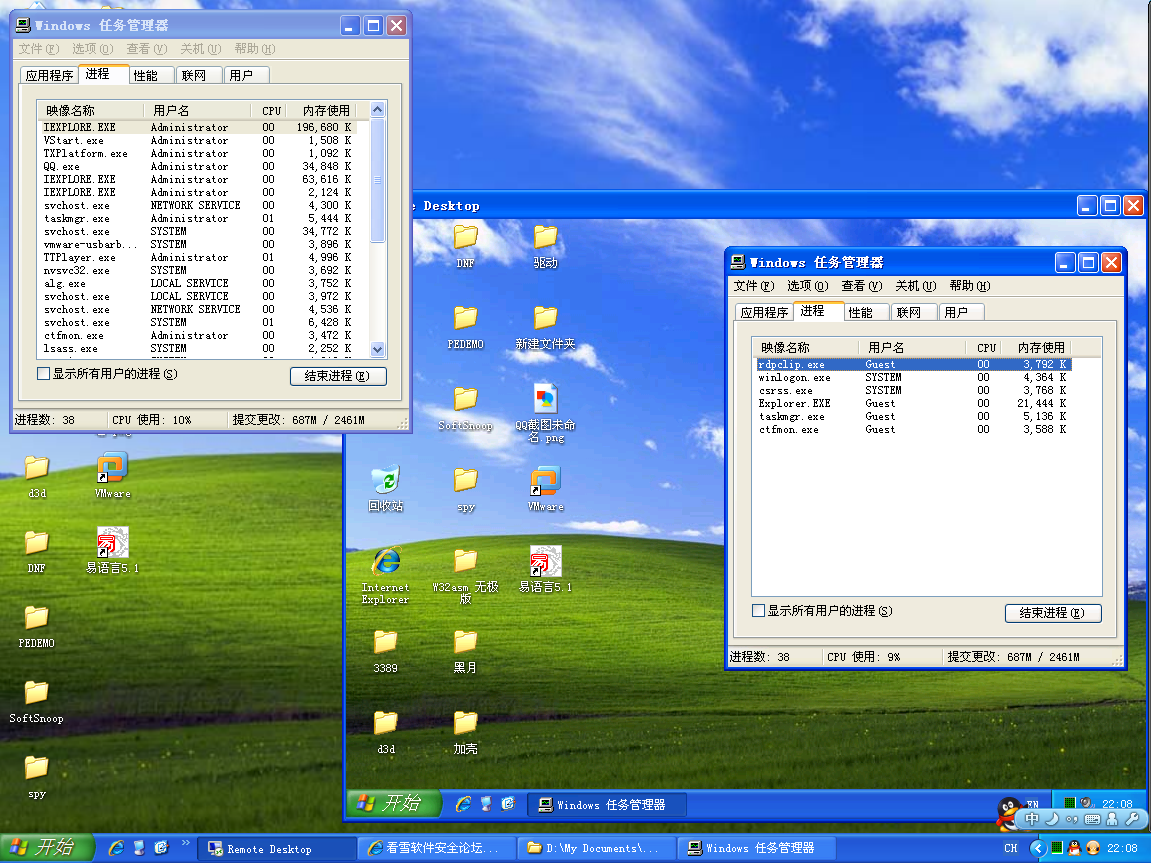Open the 驱动 folder in Remote Desktop

pyautogui.click(x=545, y=245)
